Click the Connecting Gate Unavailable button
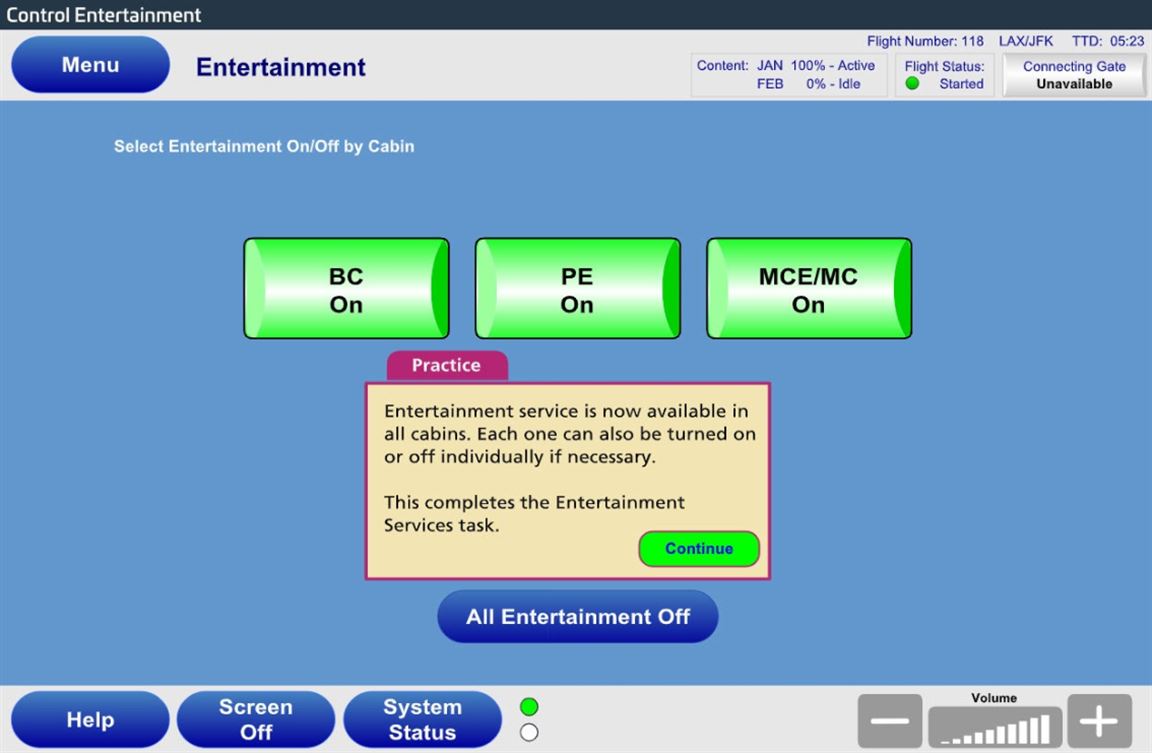1152x753 pixels. point(1074,75)
